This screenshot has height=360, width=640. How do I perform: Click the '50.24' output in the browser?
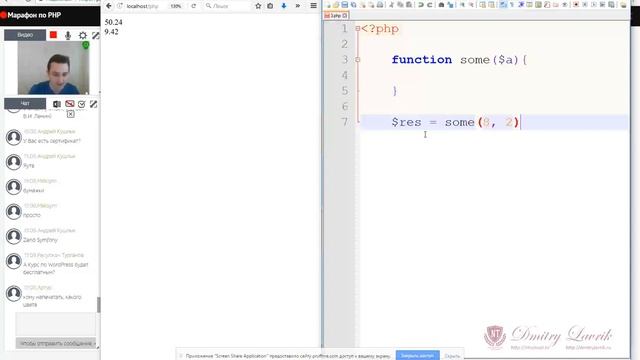click(113, 22)
